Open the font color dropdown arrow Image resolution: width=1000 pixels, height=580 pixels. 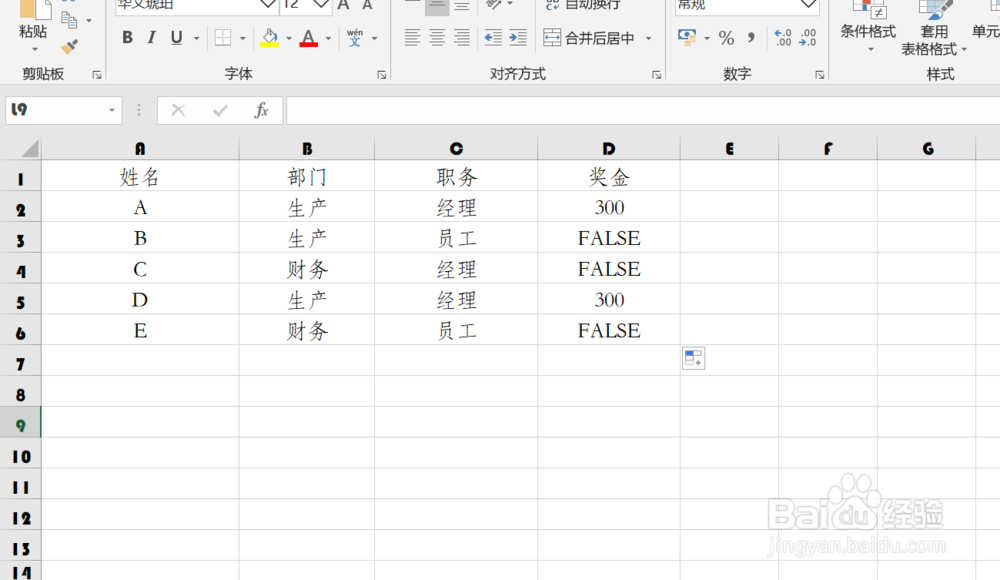click(x=328, y=38)
